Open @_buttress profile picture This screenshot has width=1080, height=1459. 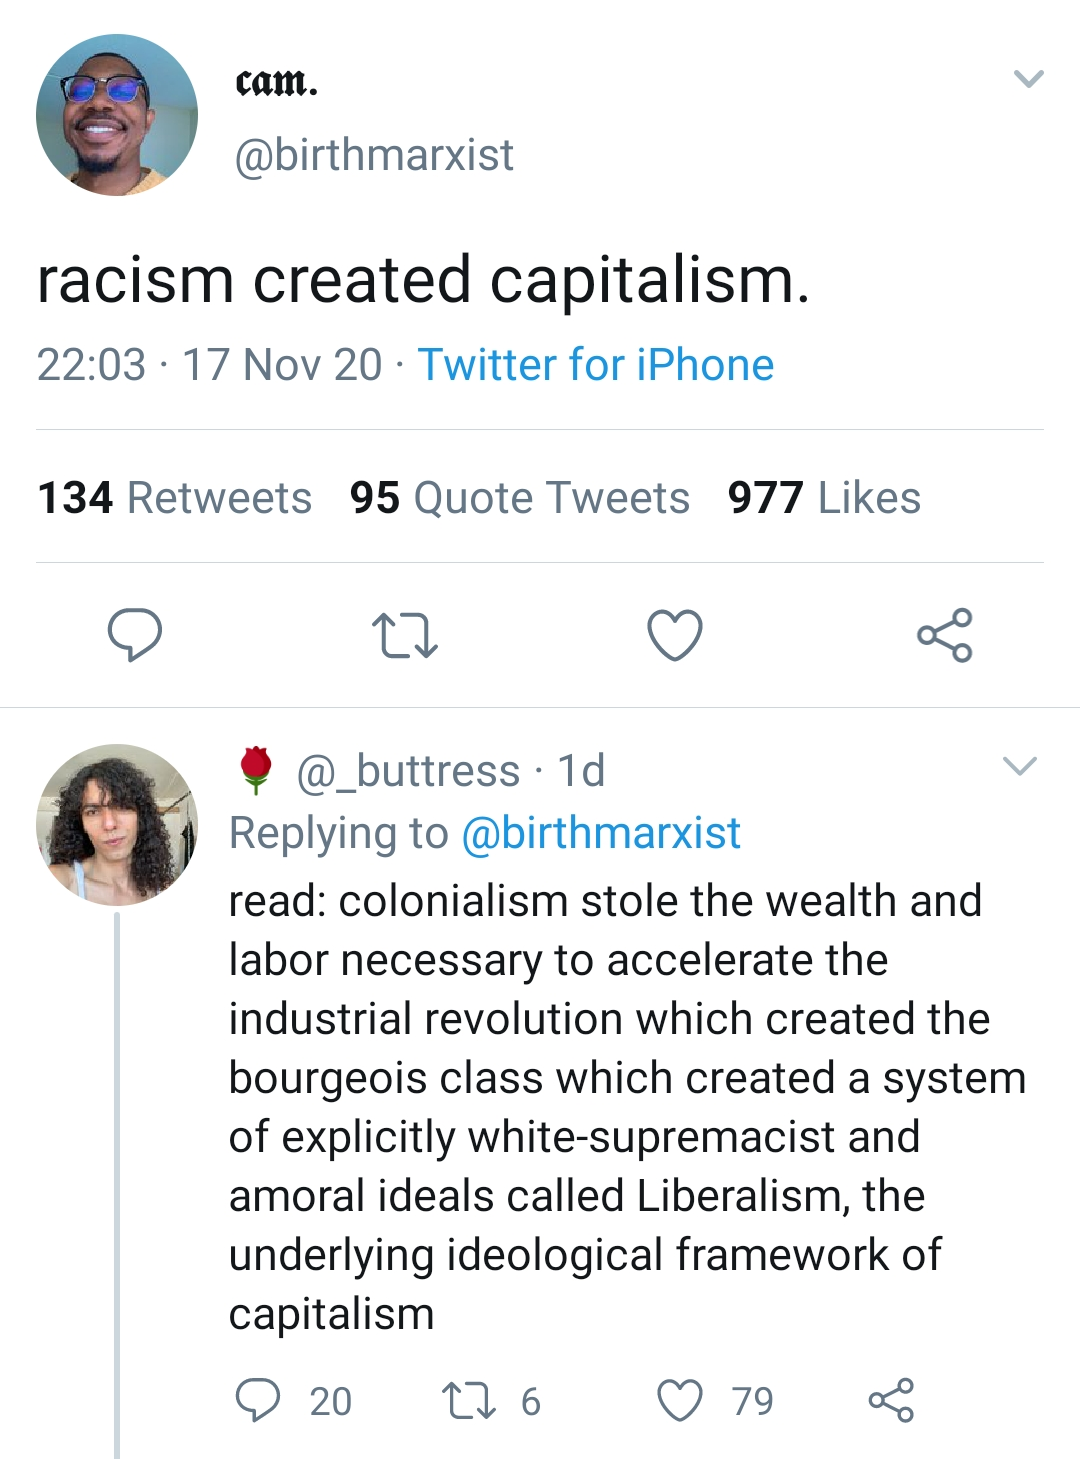(117, 825)
